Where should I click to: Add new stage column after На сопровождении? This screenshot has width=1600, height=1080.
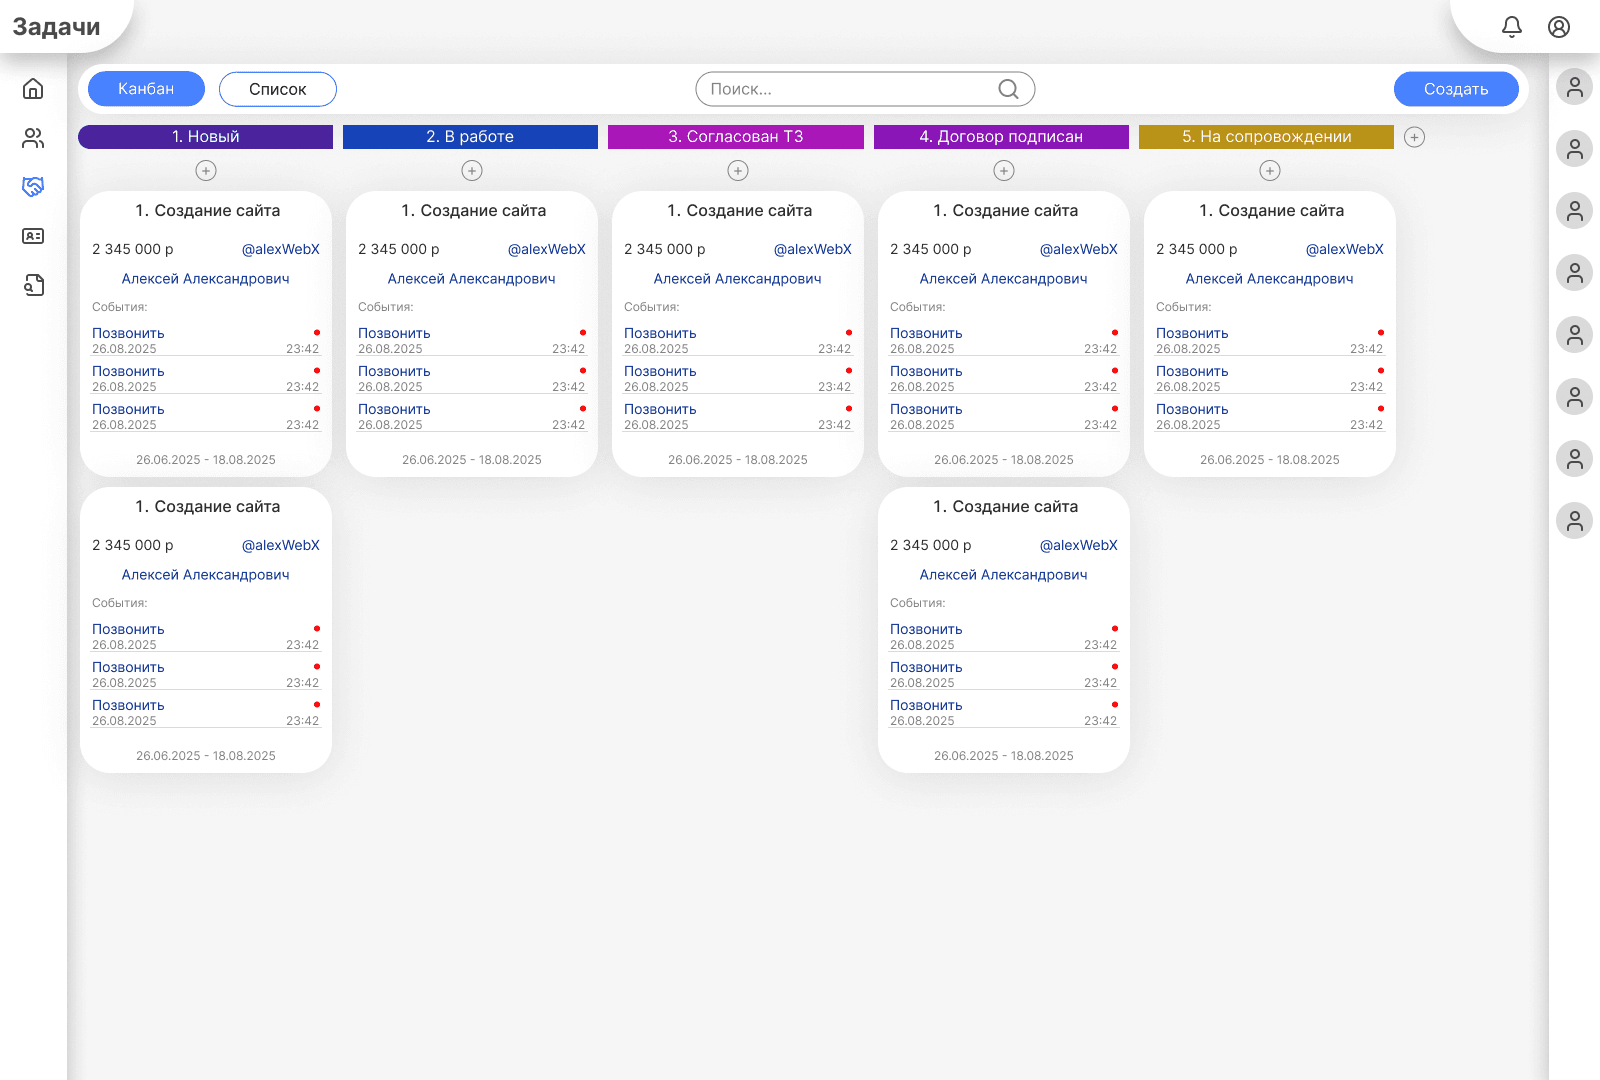[x=1414, y=137]
